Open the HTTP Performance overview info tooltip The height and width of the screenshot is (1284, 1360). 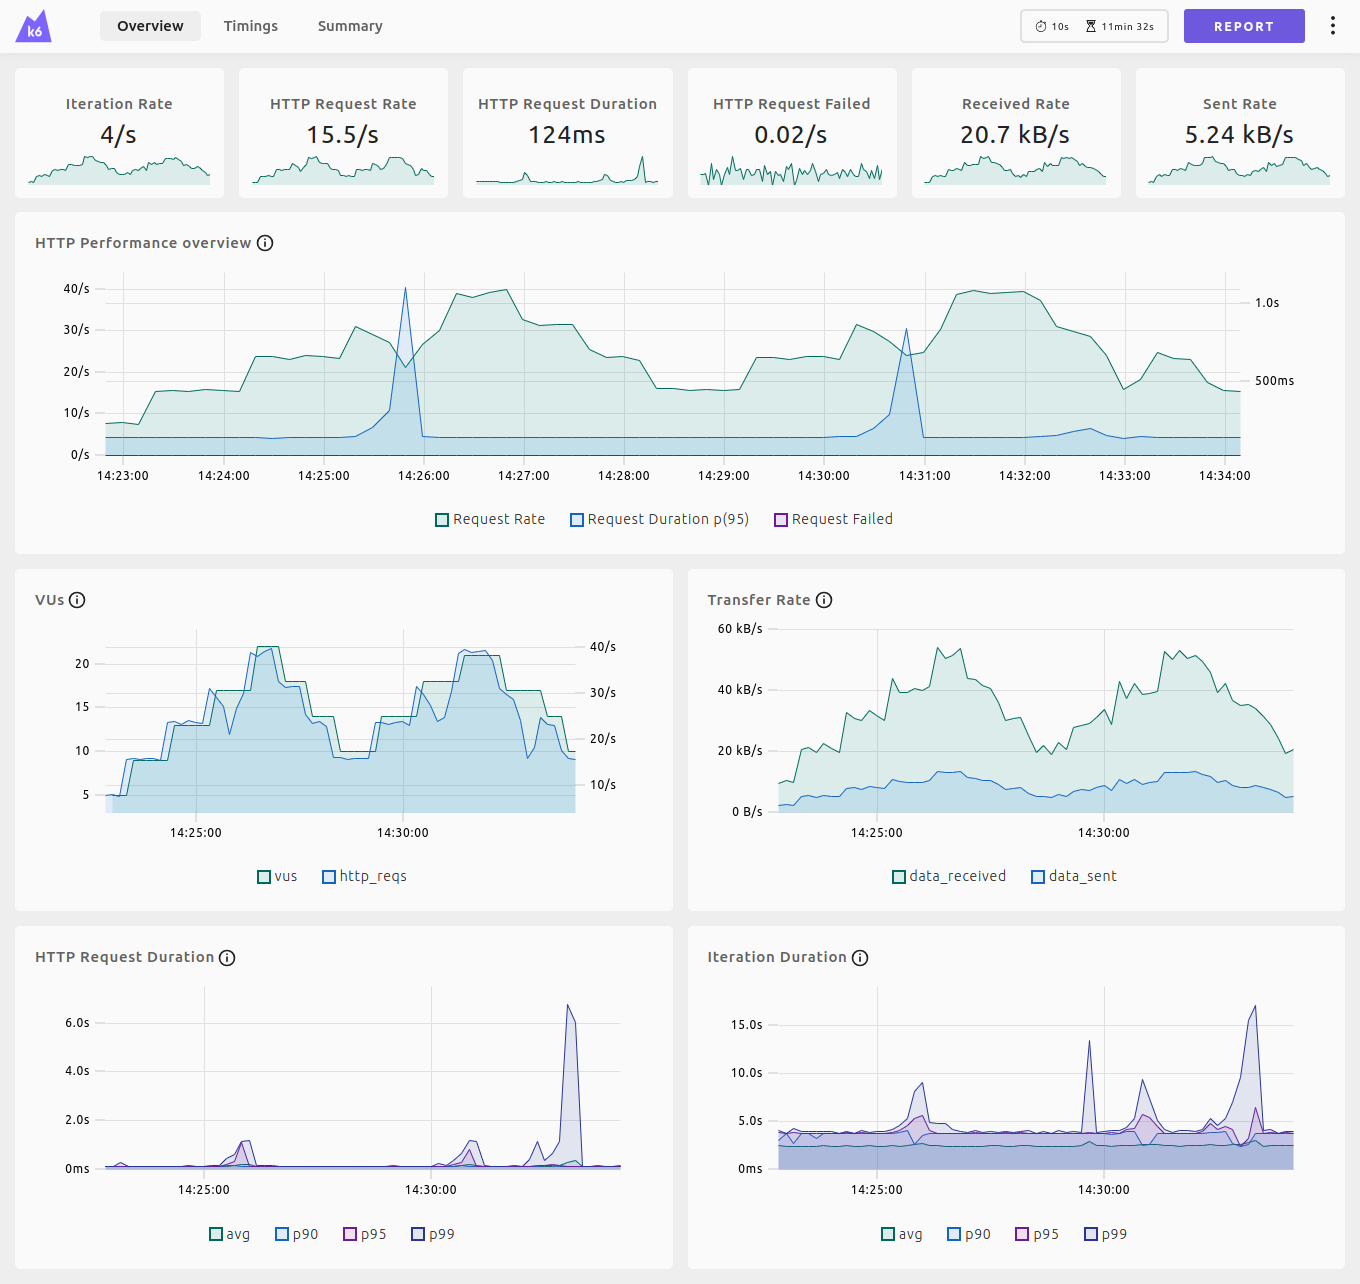pos(265,242)
